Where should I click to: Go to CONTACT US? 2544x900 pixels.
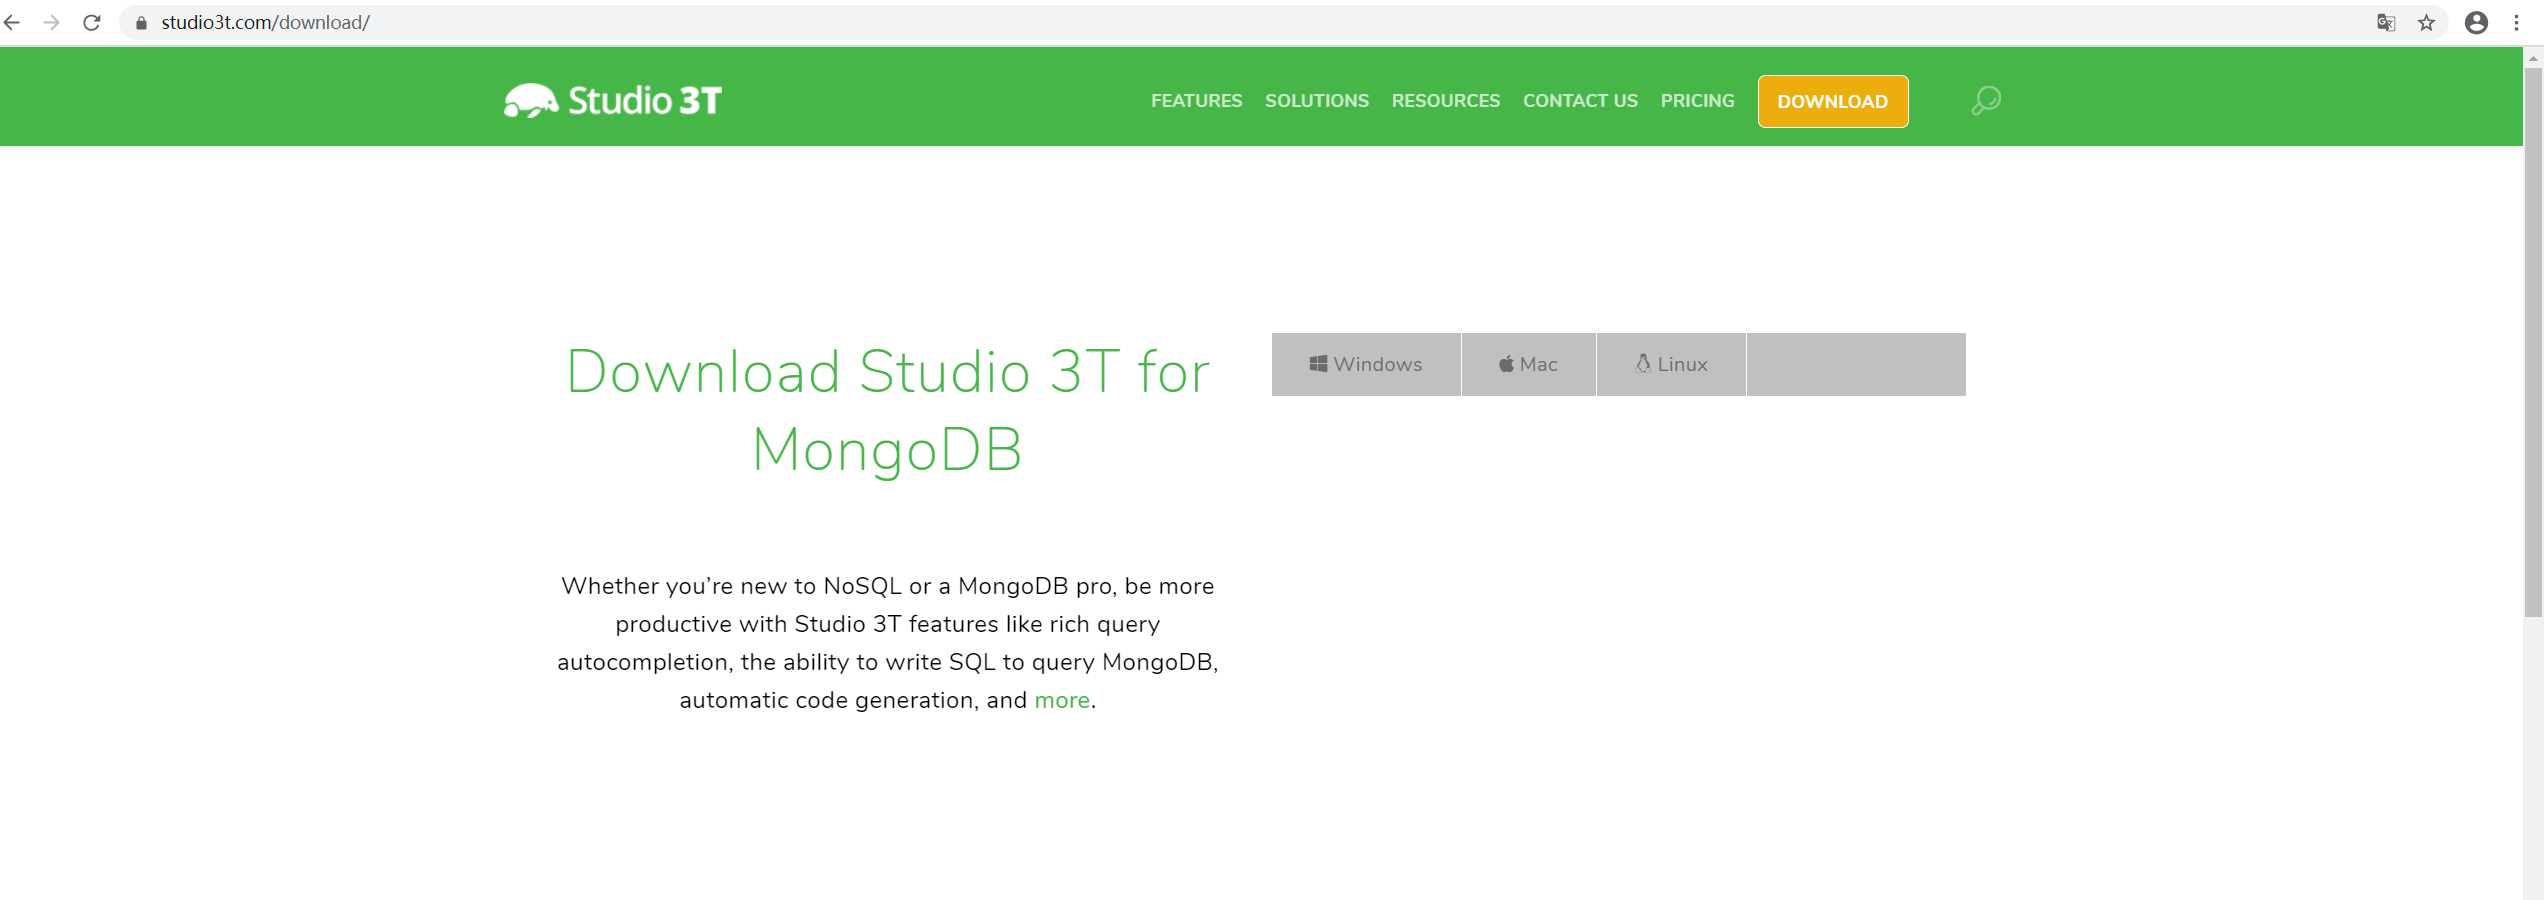[x=1580, y=101]
